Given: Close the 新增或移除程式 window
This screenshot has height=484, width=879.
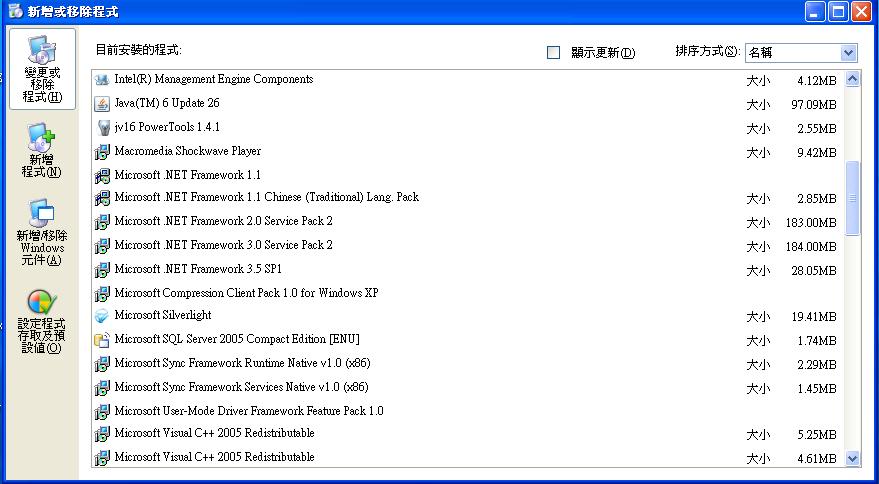Looking at the screenshot, I should (861, 12).
